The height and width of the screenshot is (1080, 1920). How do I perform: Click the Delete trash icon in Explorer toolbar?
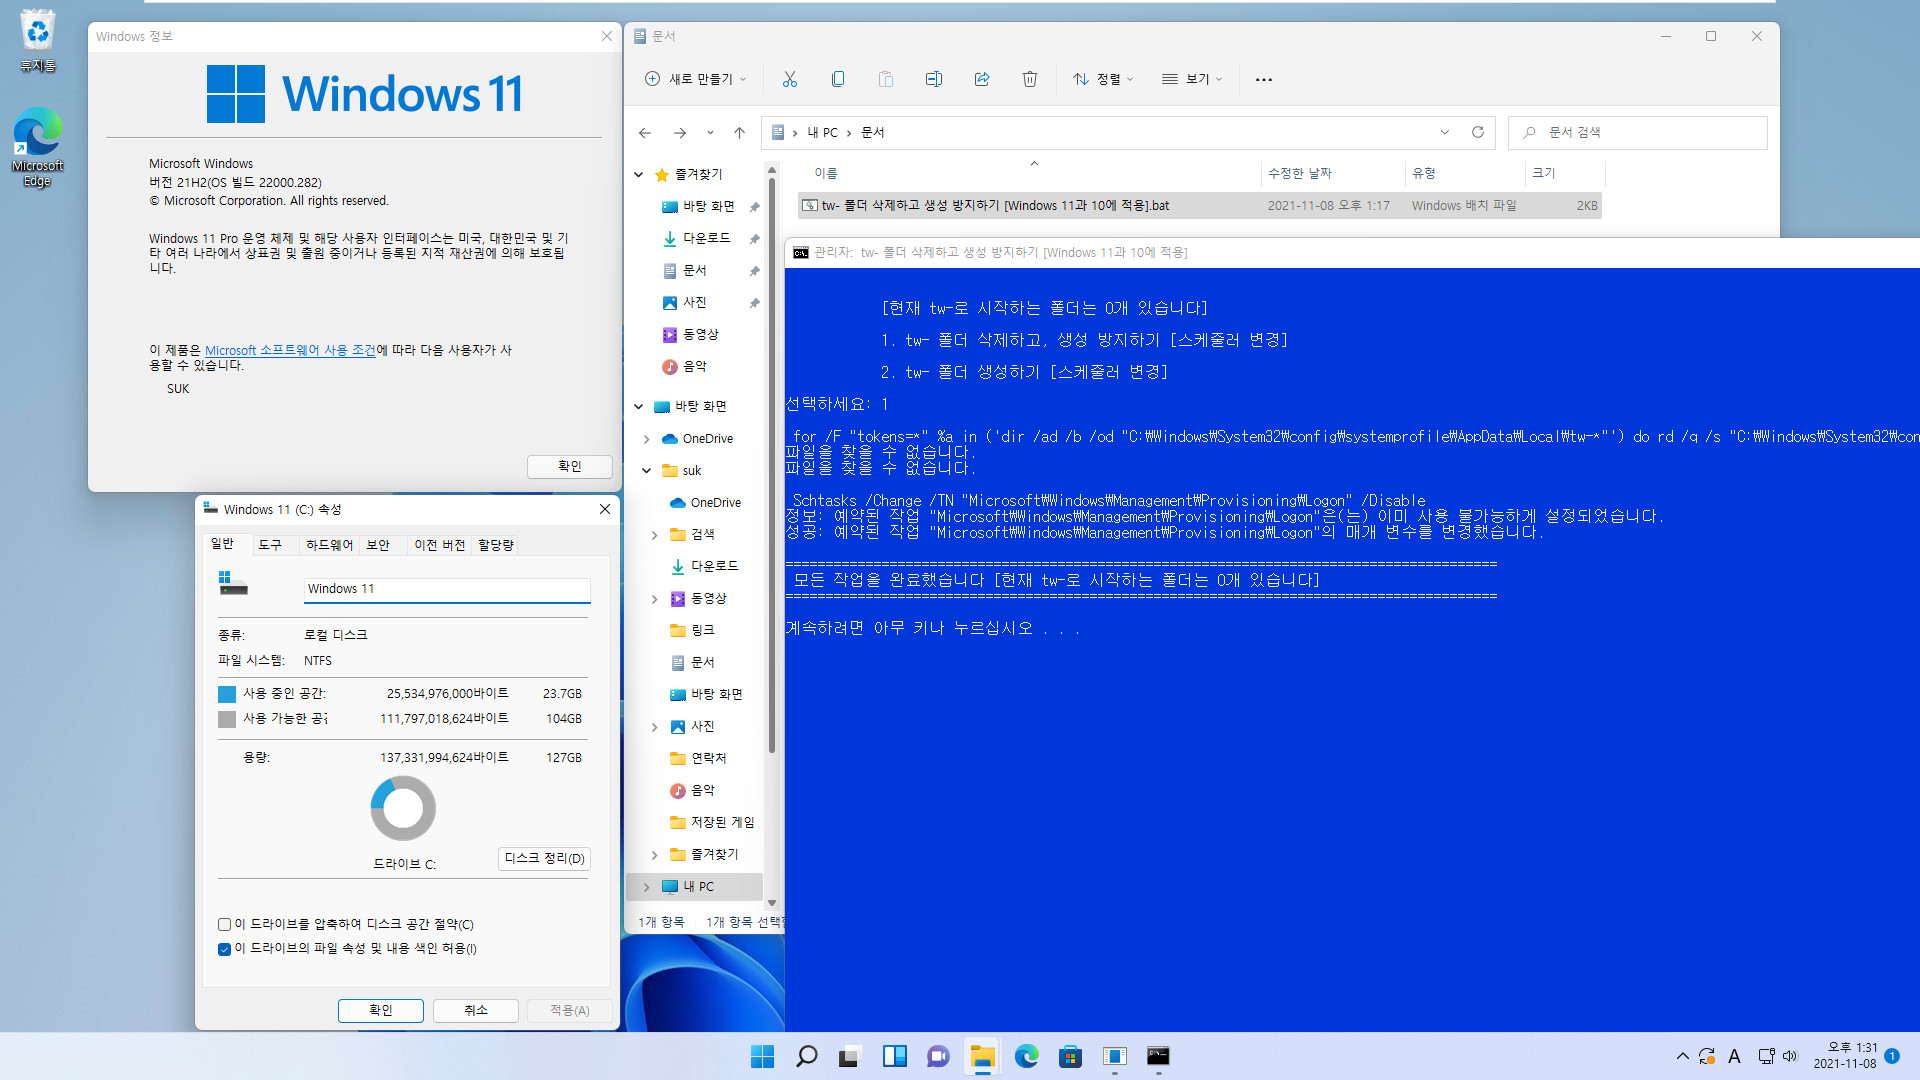(x=1030, y=79)
